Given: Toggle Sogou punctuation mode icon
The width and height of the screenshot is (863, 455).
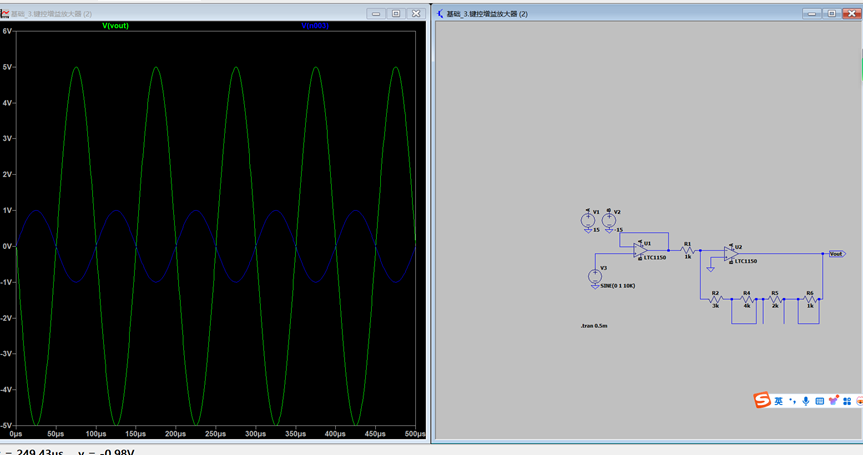Looking at the screenshot, I should [793, 401].
